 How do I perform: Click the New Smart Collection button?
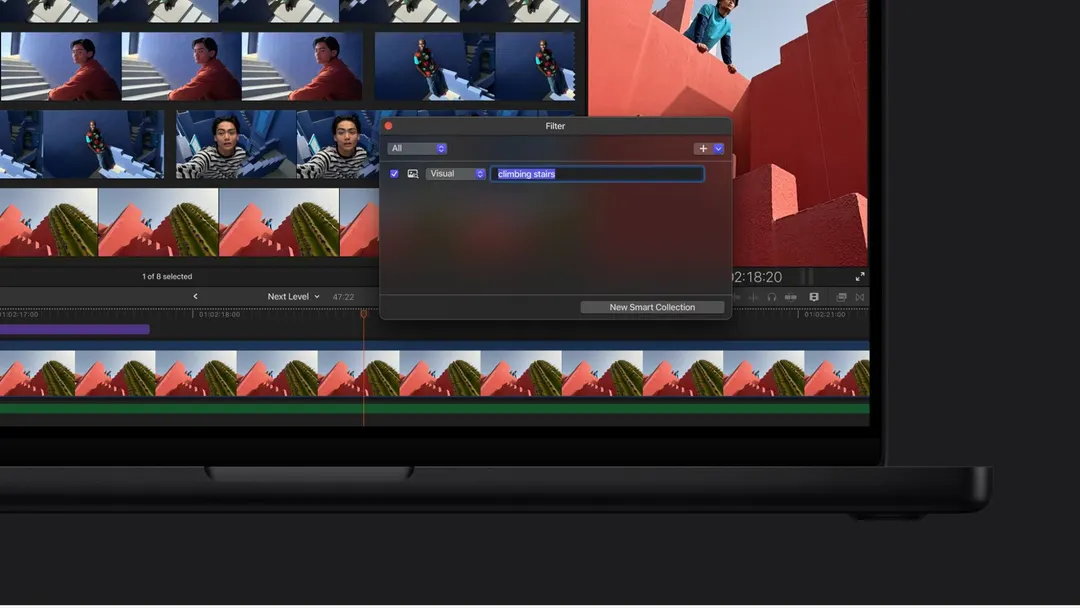[x=652, y=307]
